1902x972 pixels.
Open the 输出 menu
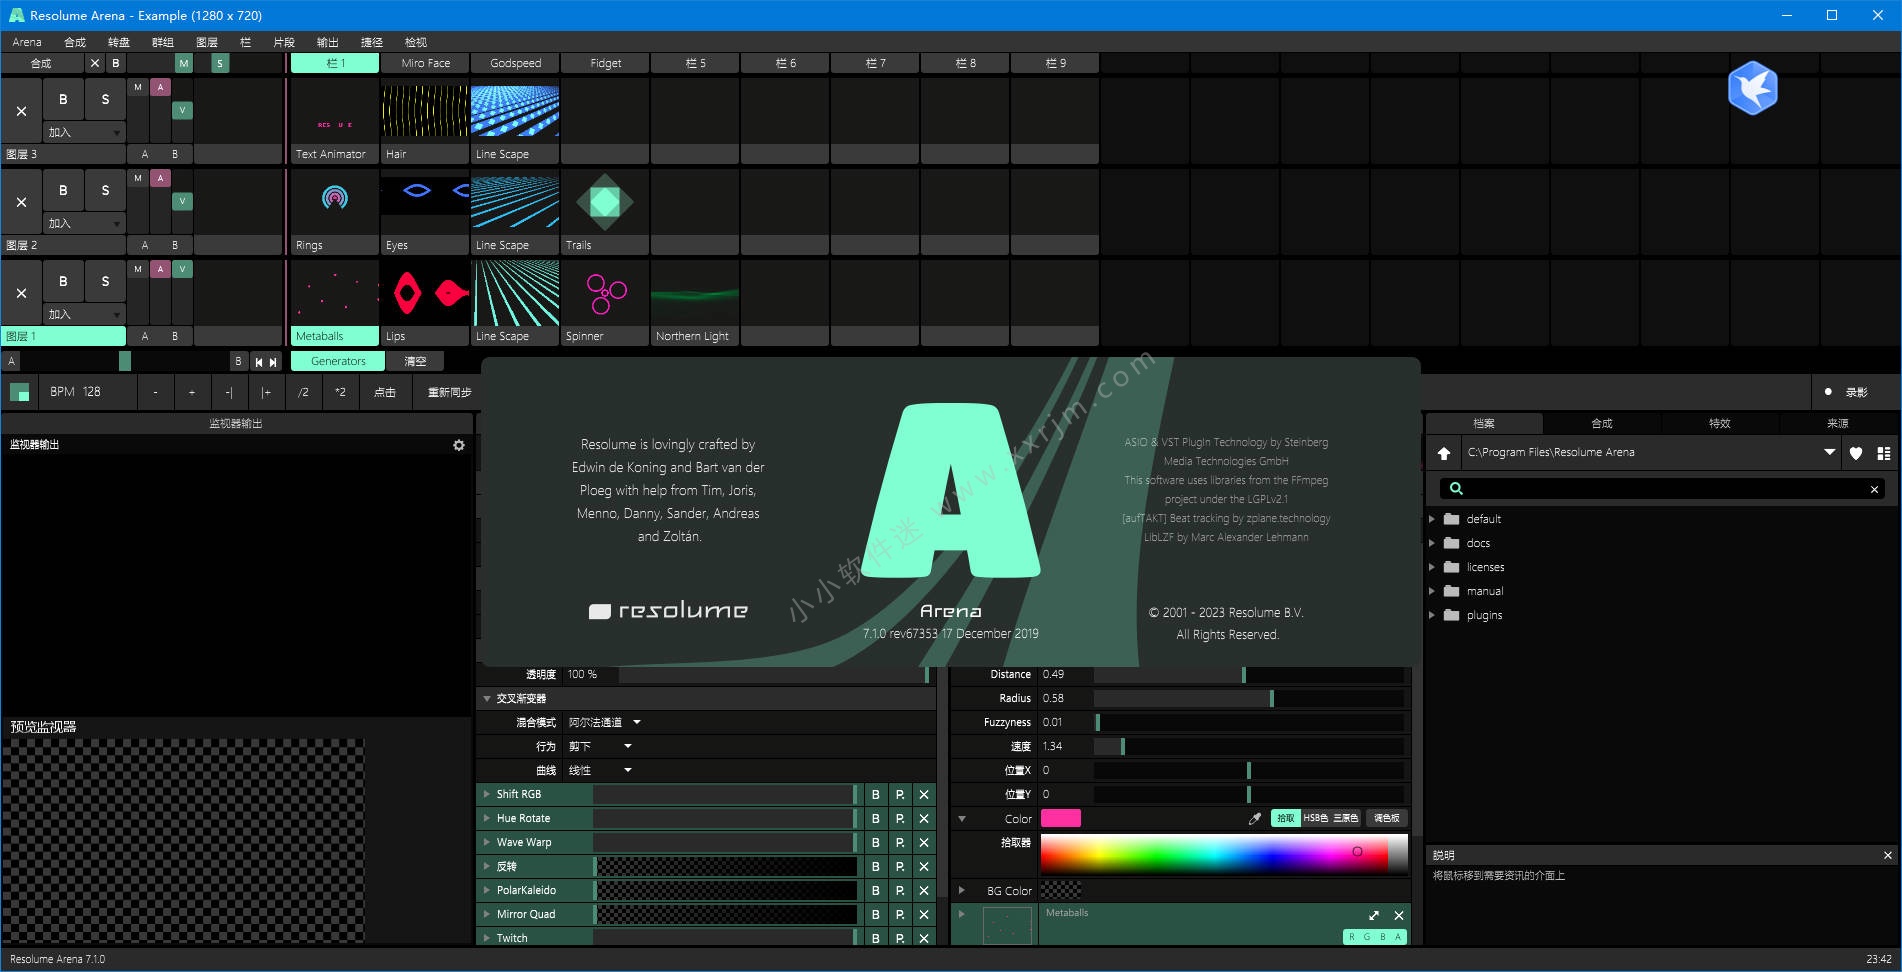point(328,42)
